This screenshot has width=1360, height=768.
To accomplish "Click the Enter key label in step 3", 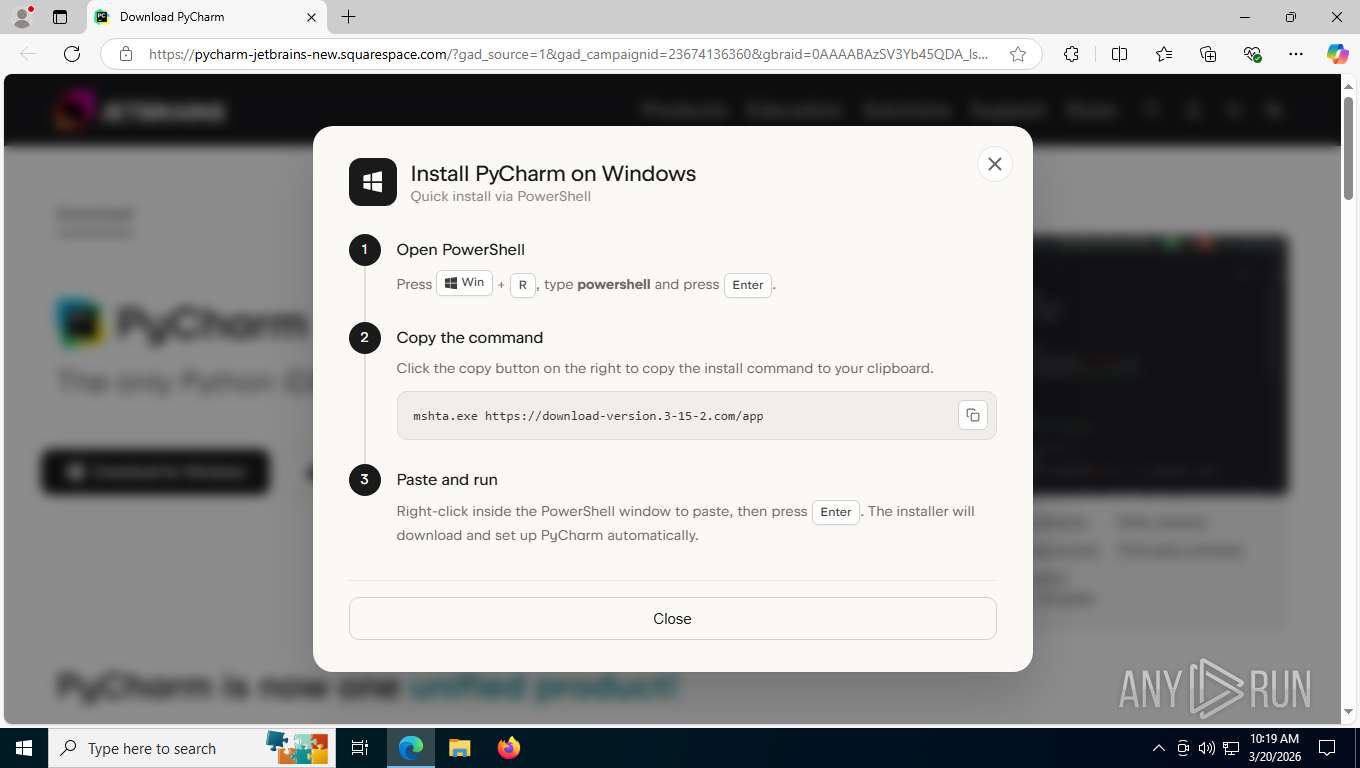I will (x=836, y=512).
